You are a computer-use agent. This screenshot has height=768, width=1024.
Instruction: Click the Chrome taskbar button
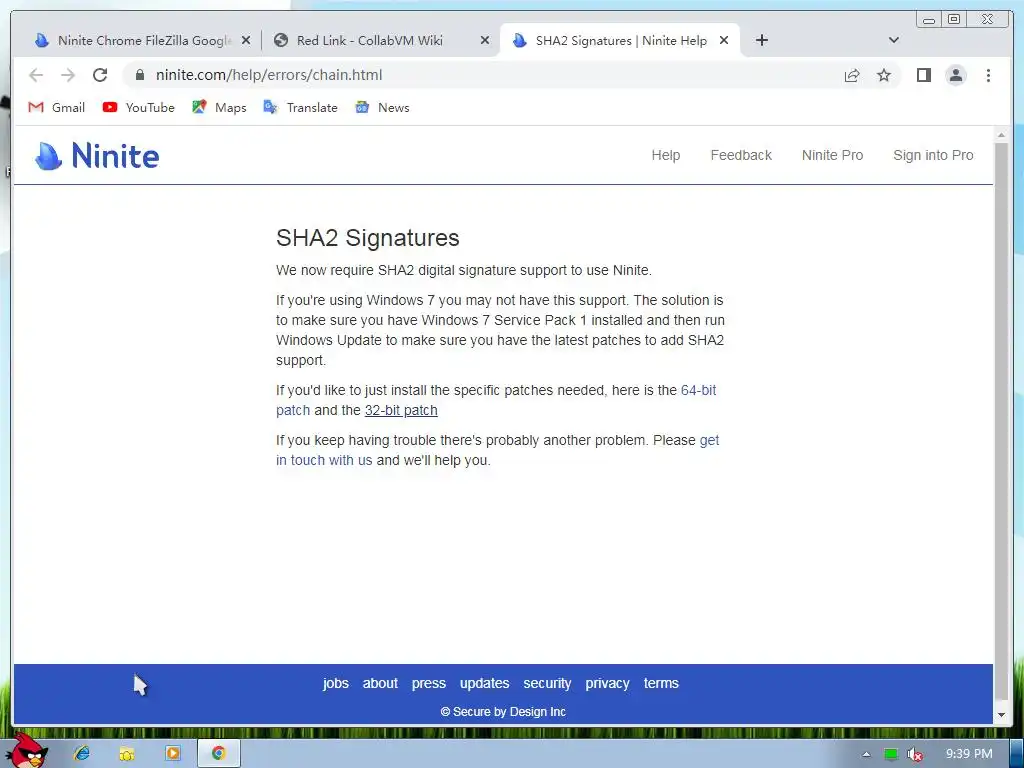tap(218, 754)
